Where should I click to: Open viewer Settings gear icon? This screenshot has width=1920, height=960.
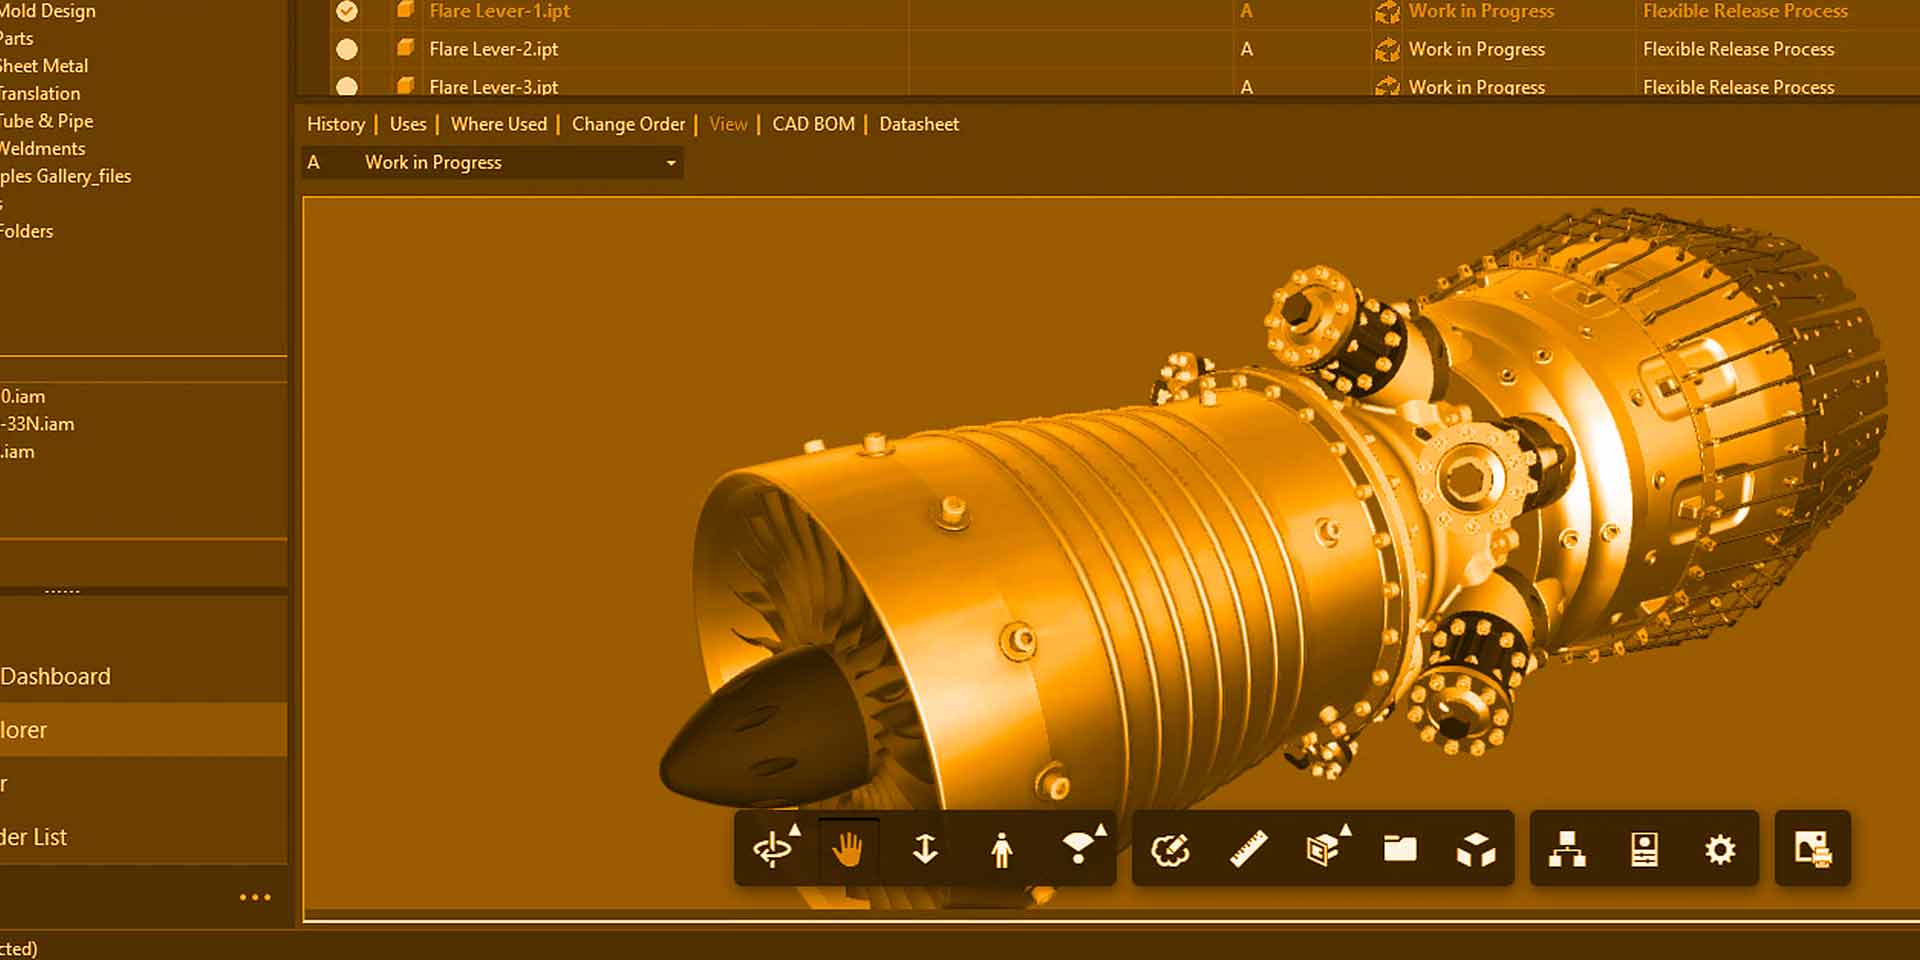(1720, 849)
